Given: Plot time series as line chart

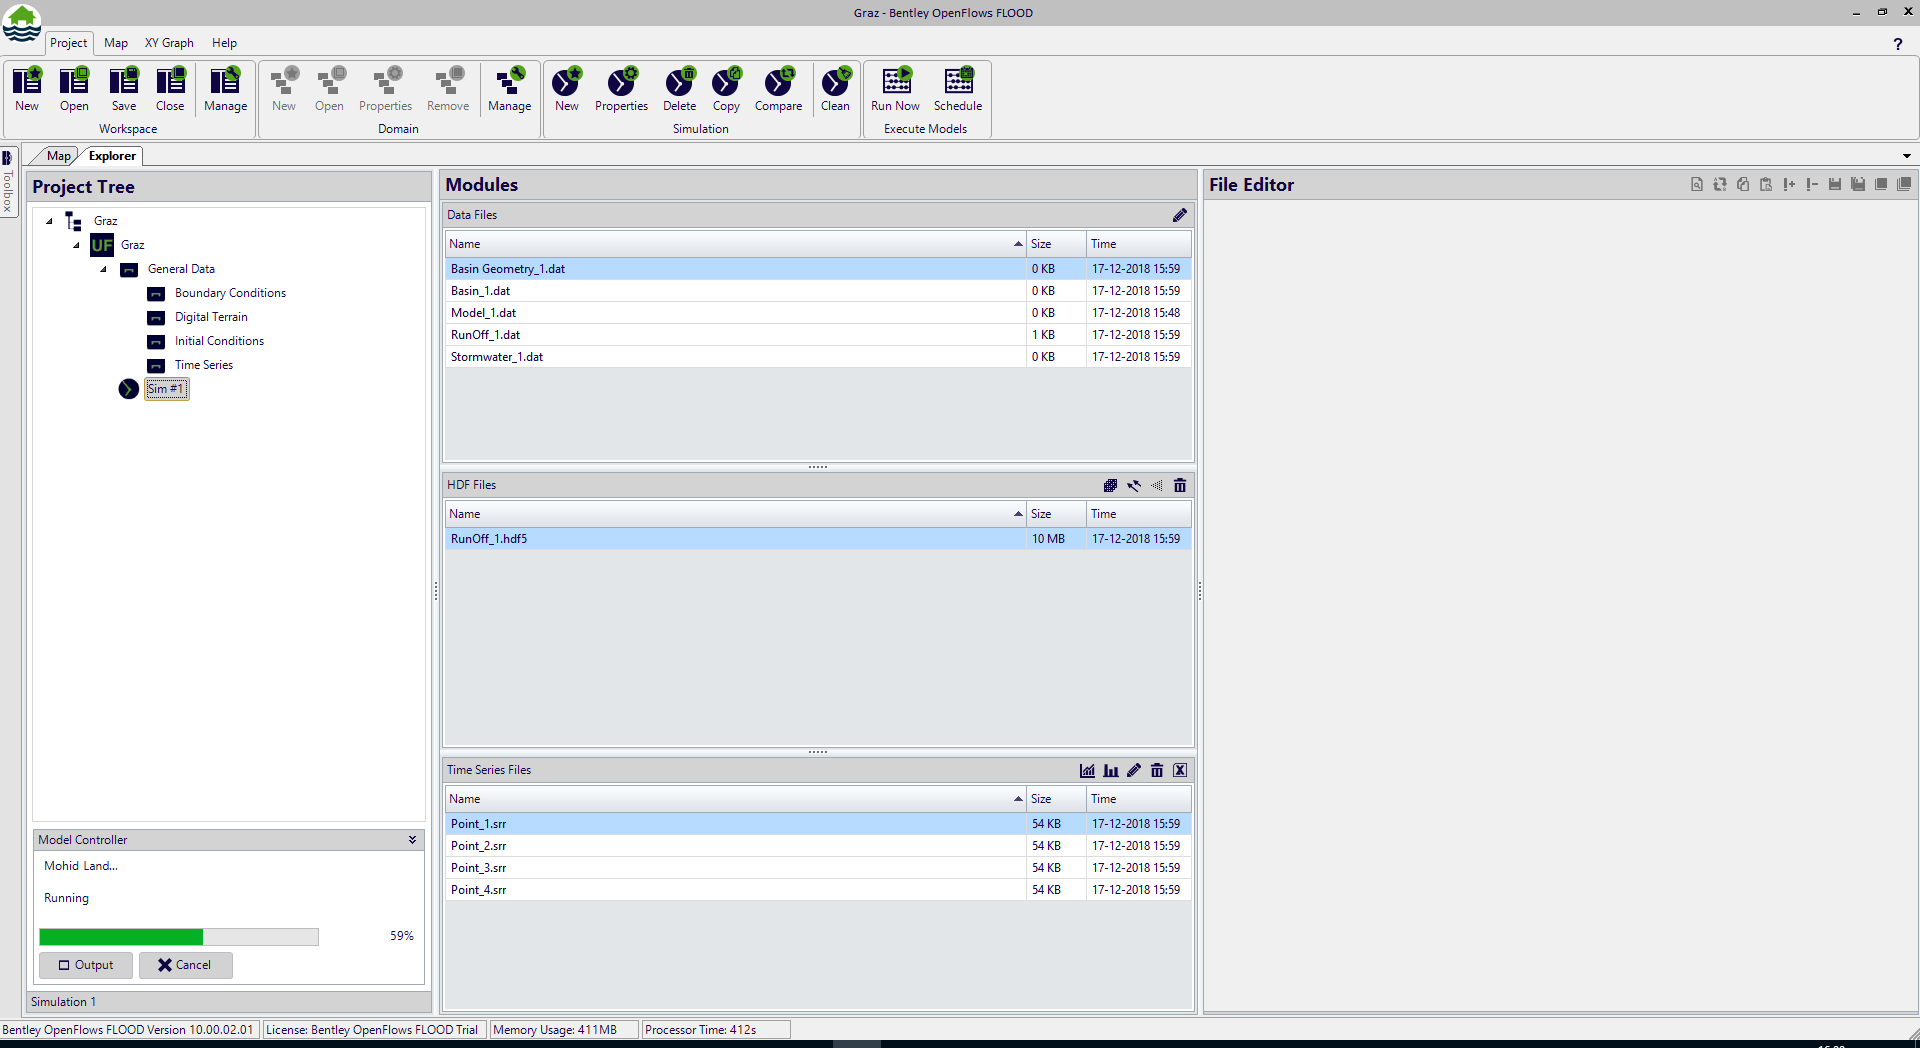Looking at the screenshot, I should click(x=1087, y=770).
